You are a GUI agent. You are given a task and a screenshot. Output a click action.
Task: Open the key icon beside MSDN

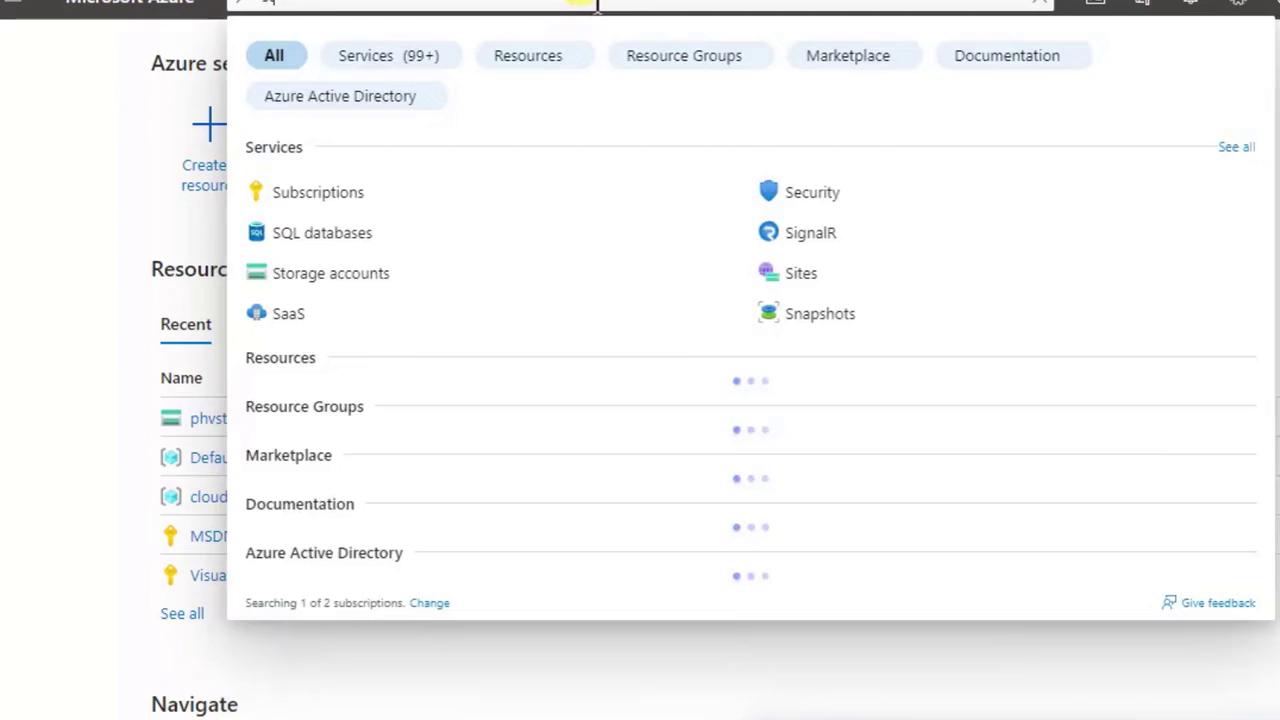coord(171,536)
